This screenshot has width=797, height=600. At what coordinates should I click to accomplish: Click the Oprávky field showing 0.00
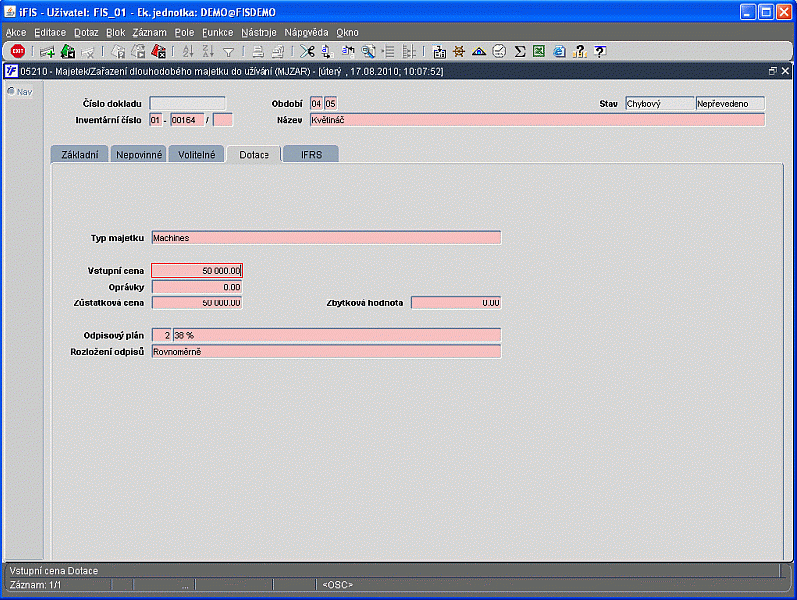[x=197, y=287]
